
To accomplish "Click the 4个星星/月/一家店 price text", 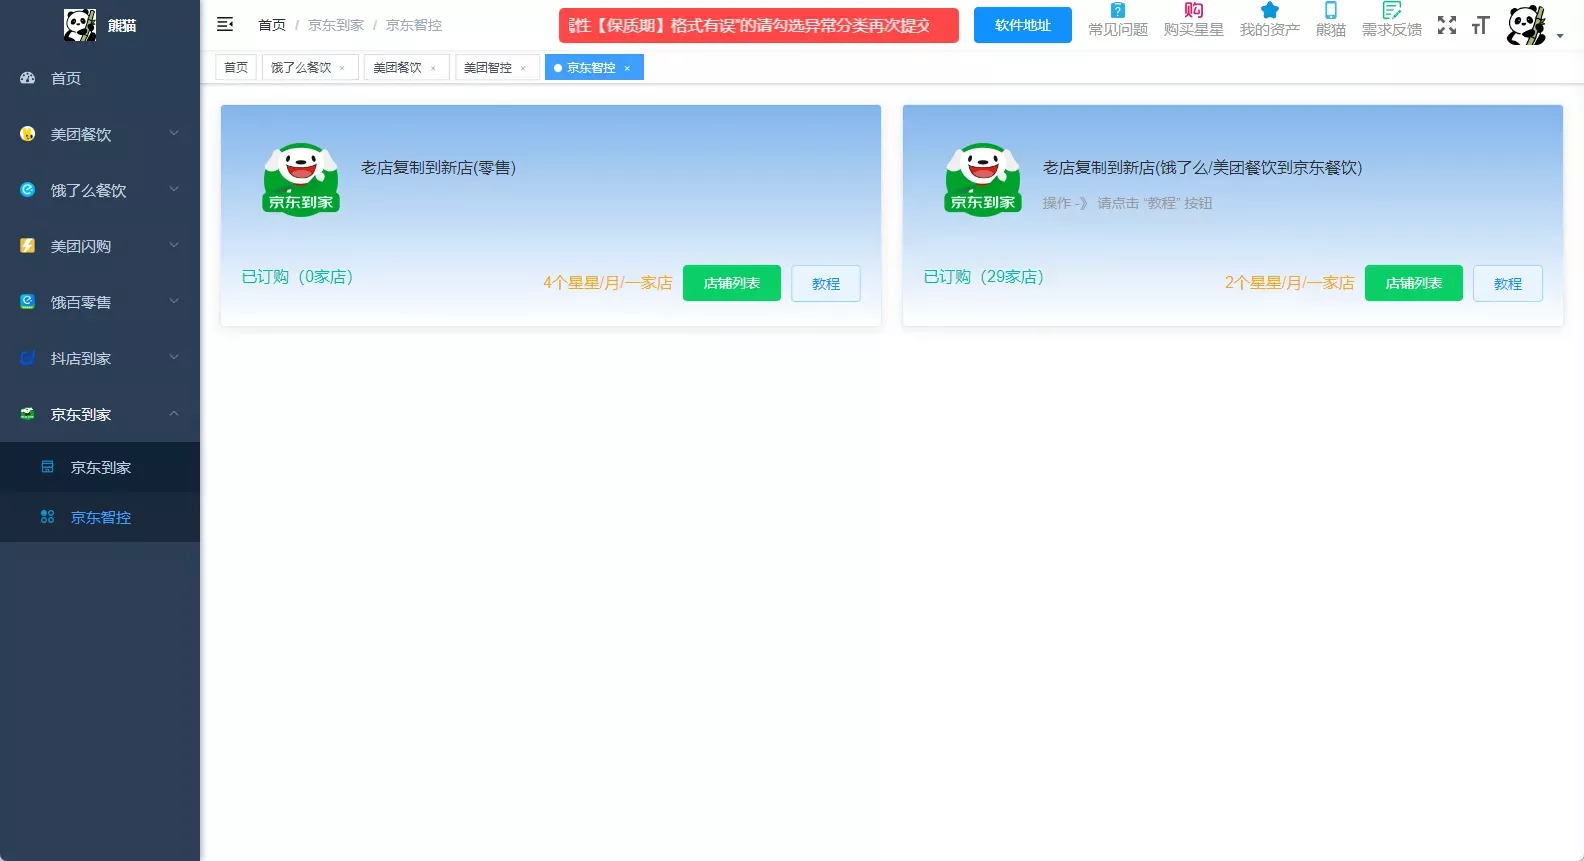I will [608, 283].
